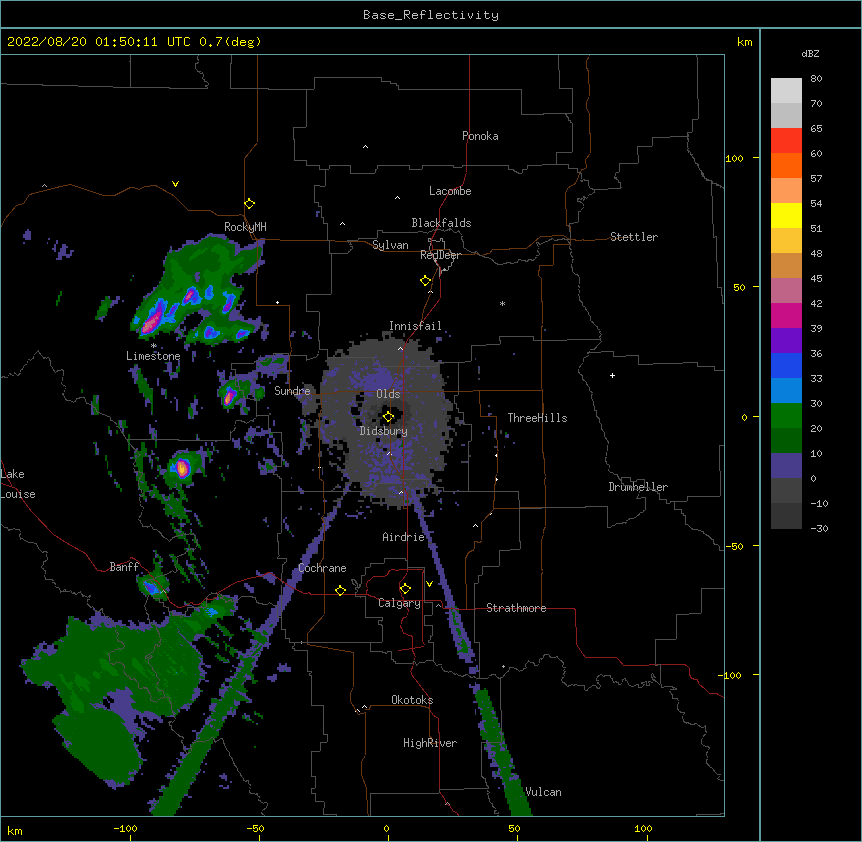The width and height of the screenshot is (862, 842).
Task: Click the Lake Louise label
Action: (x=18, y=484)
